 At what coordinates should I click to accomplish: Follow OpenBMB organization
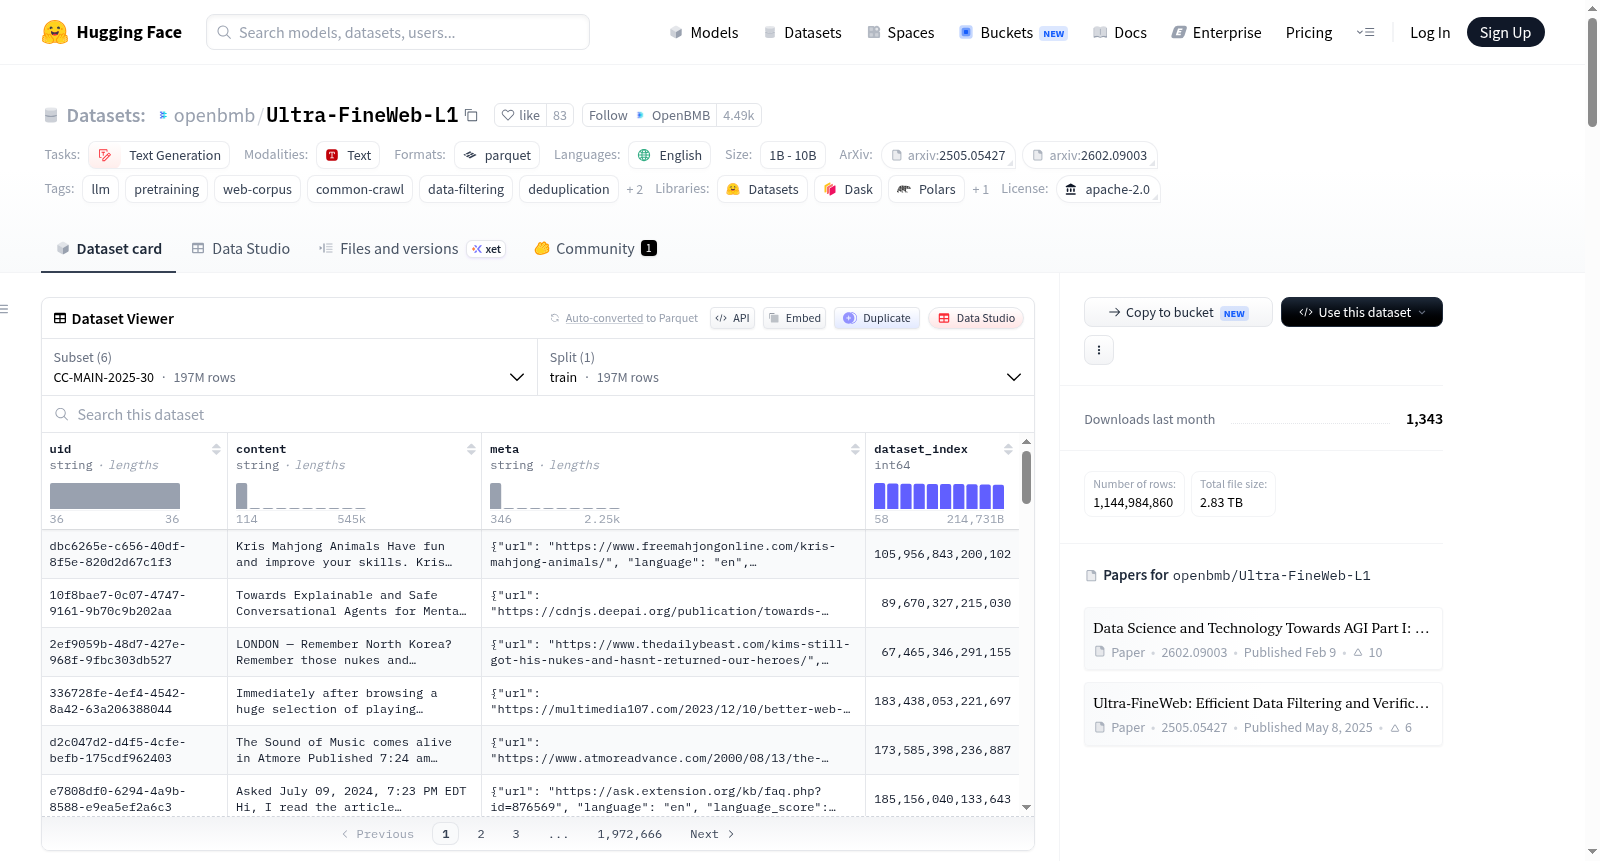(x=650, y=115)
